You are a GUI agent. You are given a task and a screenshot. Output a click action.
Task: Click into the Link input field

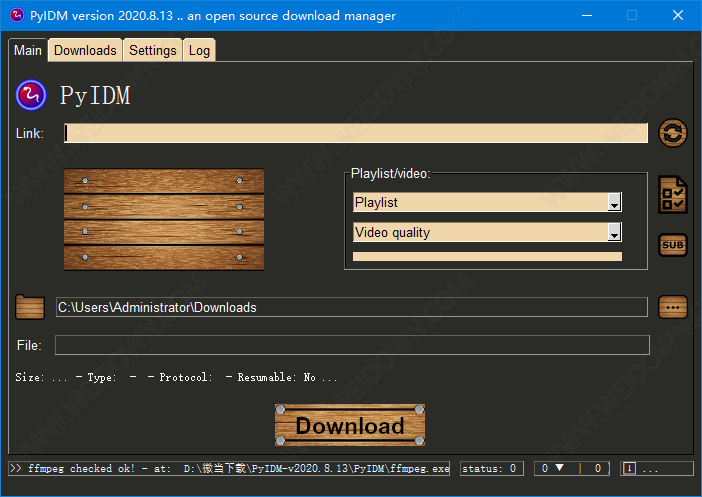click(356, 133)
